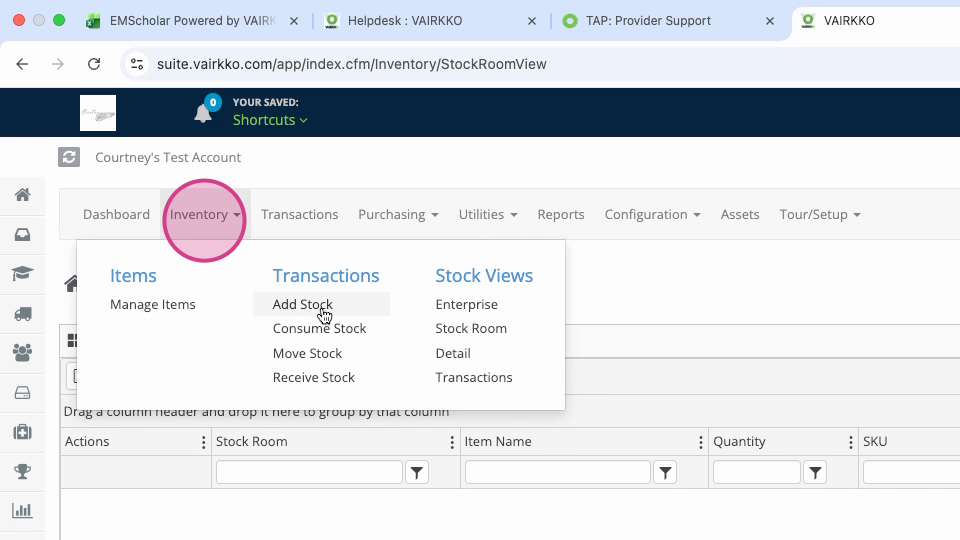This screenshot has height=540, width=960.
Task: Click the browser forward arrow
Action: point(58,64)
